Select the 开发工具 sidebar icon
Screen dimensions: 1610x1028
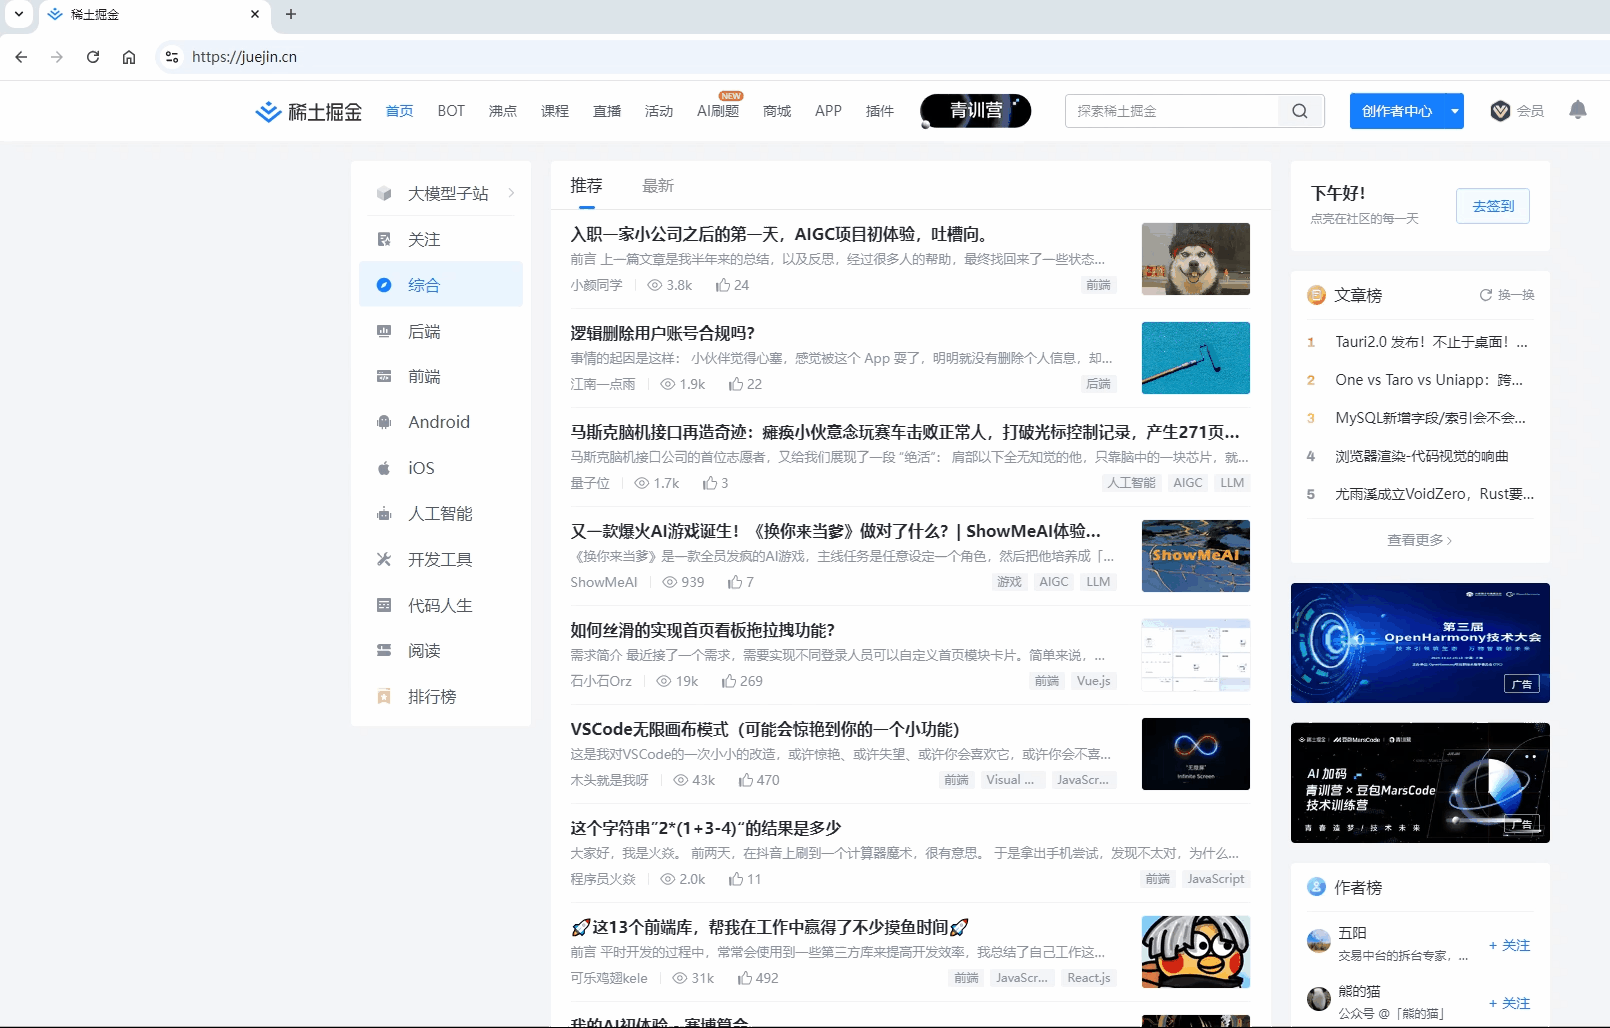(384, 559)
